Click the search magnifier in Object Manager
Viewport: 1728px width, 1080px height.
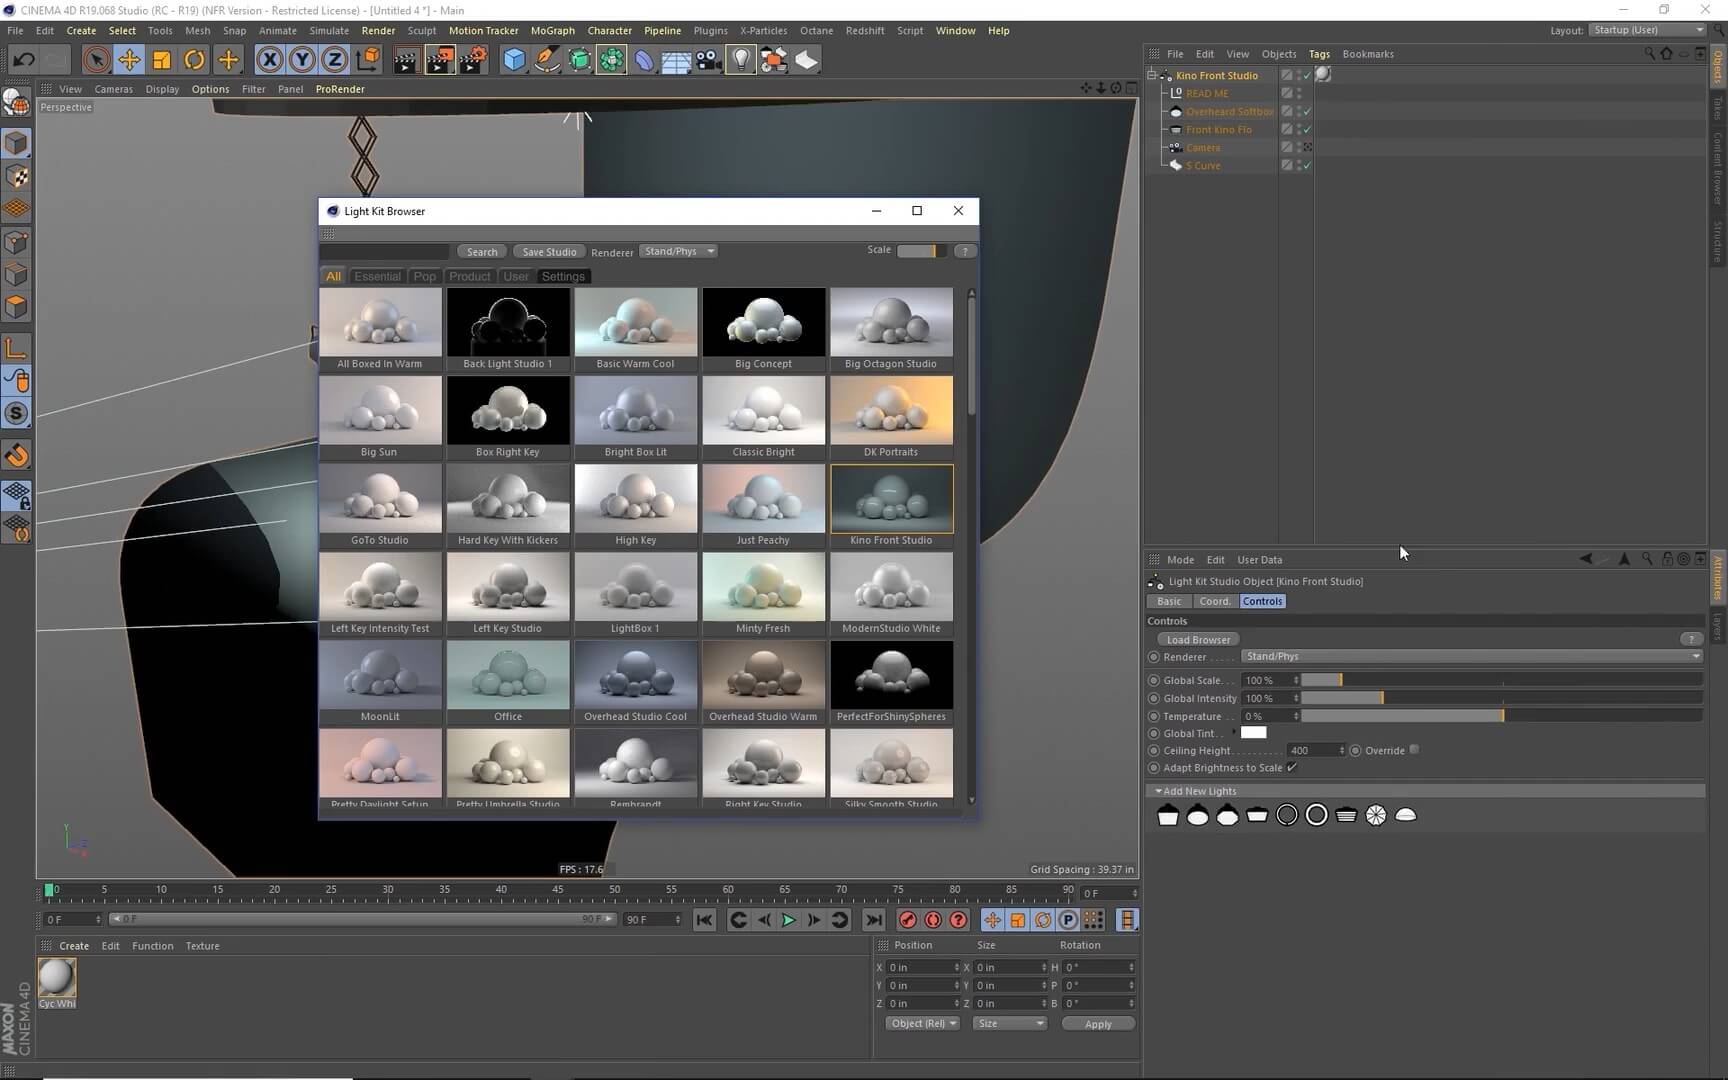click(1649, 54)
